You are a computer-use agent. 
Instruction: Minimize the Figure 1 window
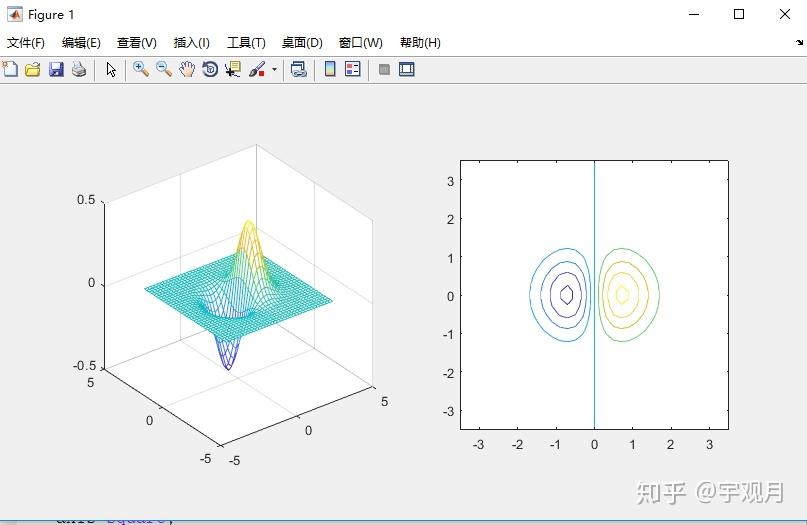point(694,14)
